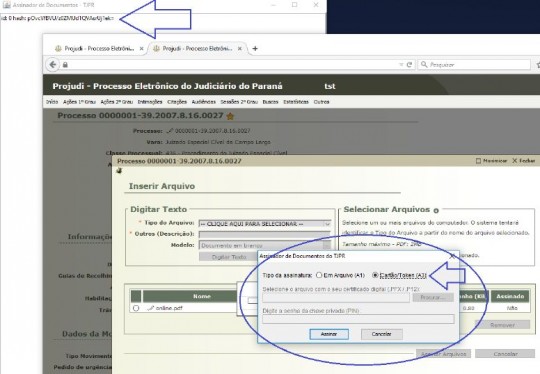Close the first Projudi browser tab
540x374 pixels.
[141, 49]
